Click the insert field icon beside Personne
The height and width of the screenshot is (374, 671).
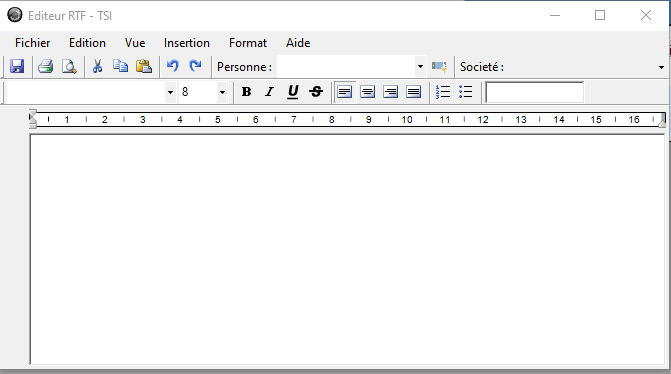pos(439,67)
